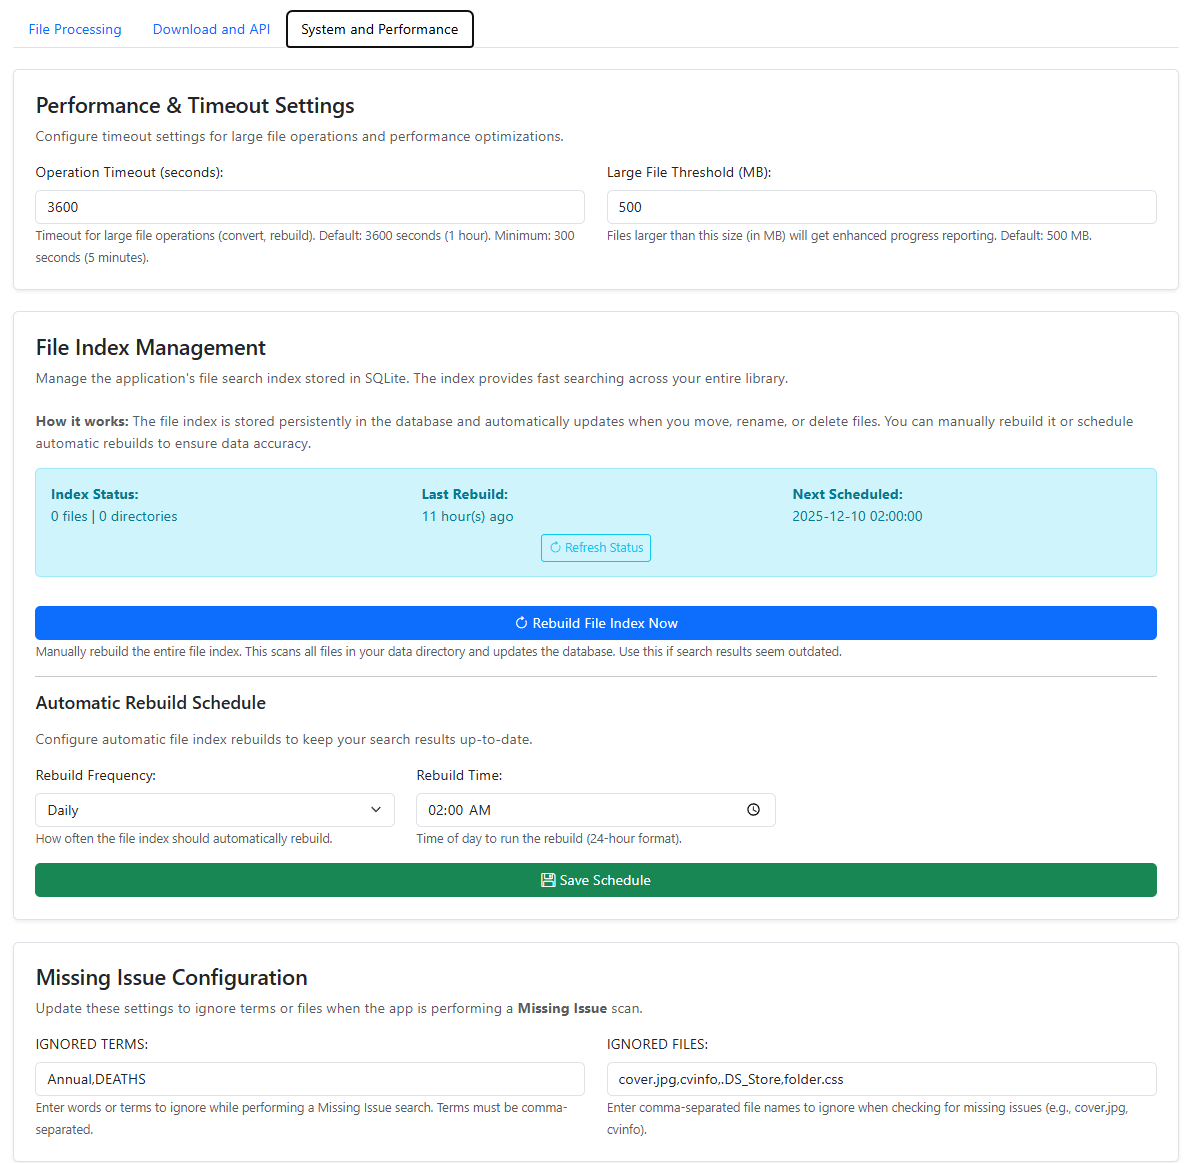1193x1163 pixels.
Task: Switch to the File Processing tab
Action: click(75, 29)
